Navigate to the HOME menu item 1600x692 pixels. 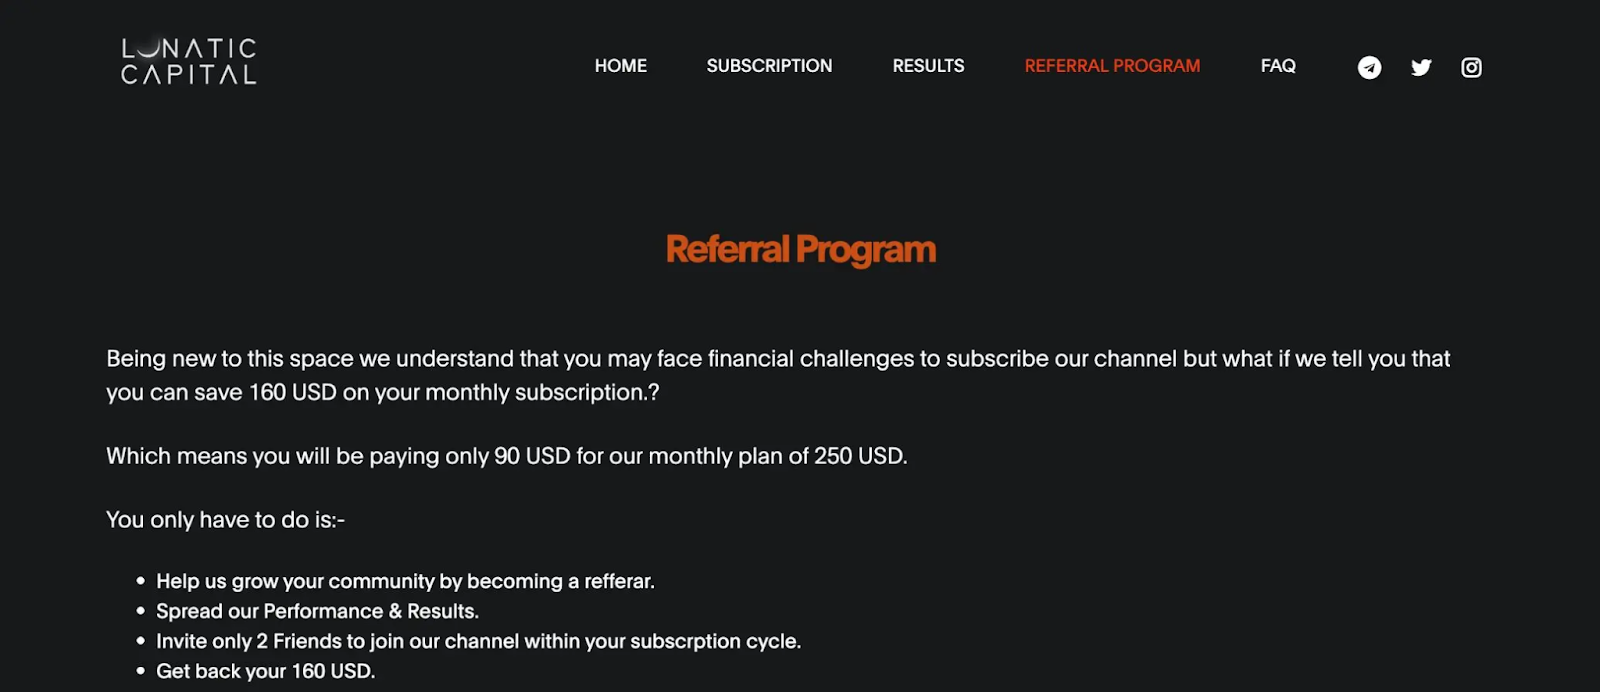620,66
